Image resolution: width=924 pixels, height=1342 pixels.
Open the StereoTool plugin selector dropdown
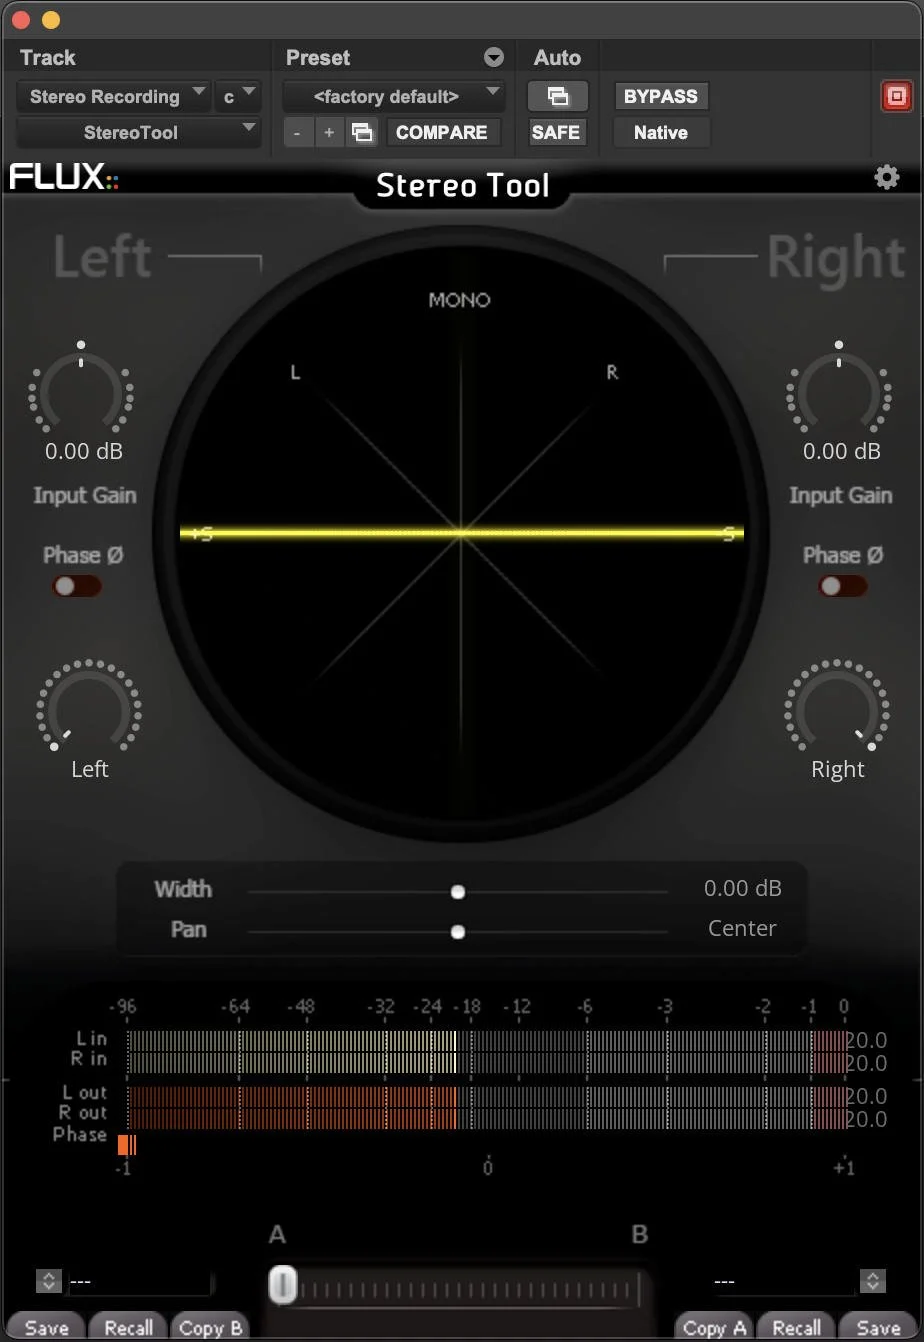point(139,132)
